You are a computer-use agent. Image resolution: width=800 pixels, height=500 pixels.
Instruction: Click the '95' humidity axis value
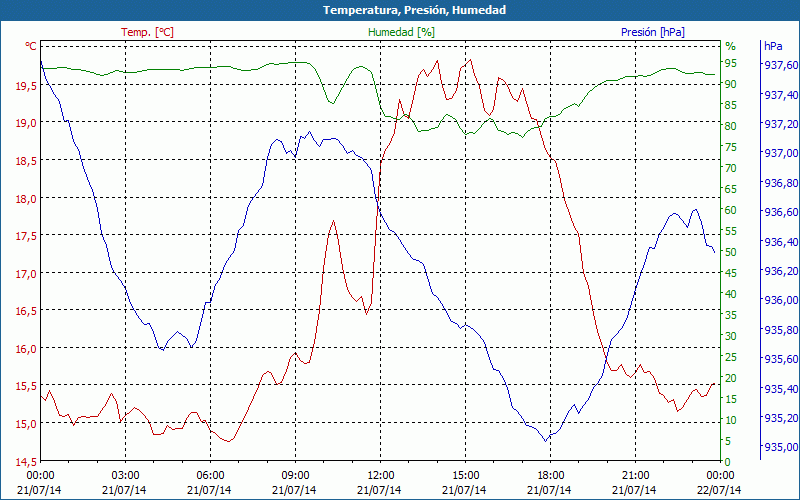click(x=731, y=63)
